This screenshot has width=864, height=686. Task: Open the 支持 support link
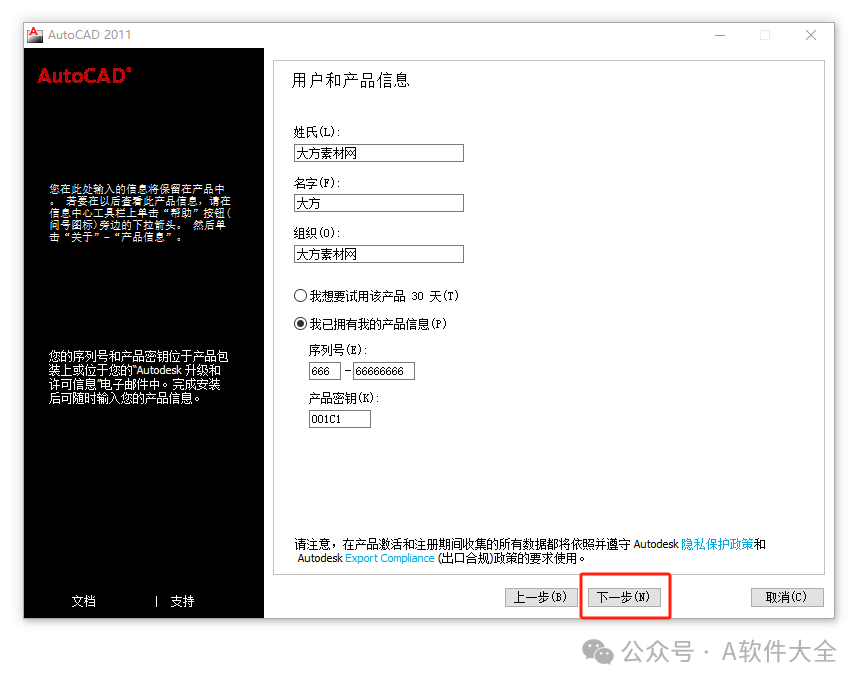[x=182, y=601]
